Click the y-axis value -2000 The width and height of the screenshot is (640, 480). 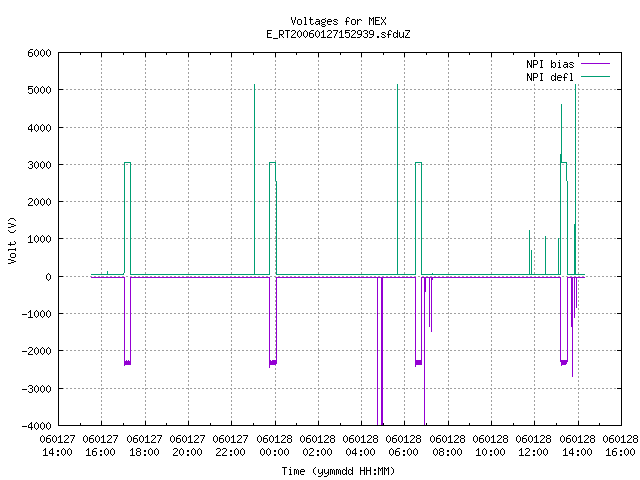click(37, 351)
